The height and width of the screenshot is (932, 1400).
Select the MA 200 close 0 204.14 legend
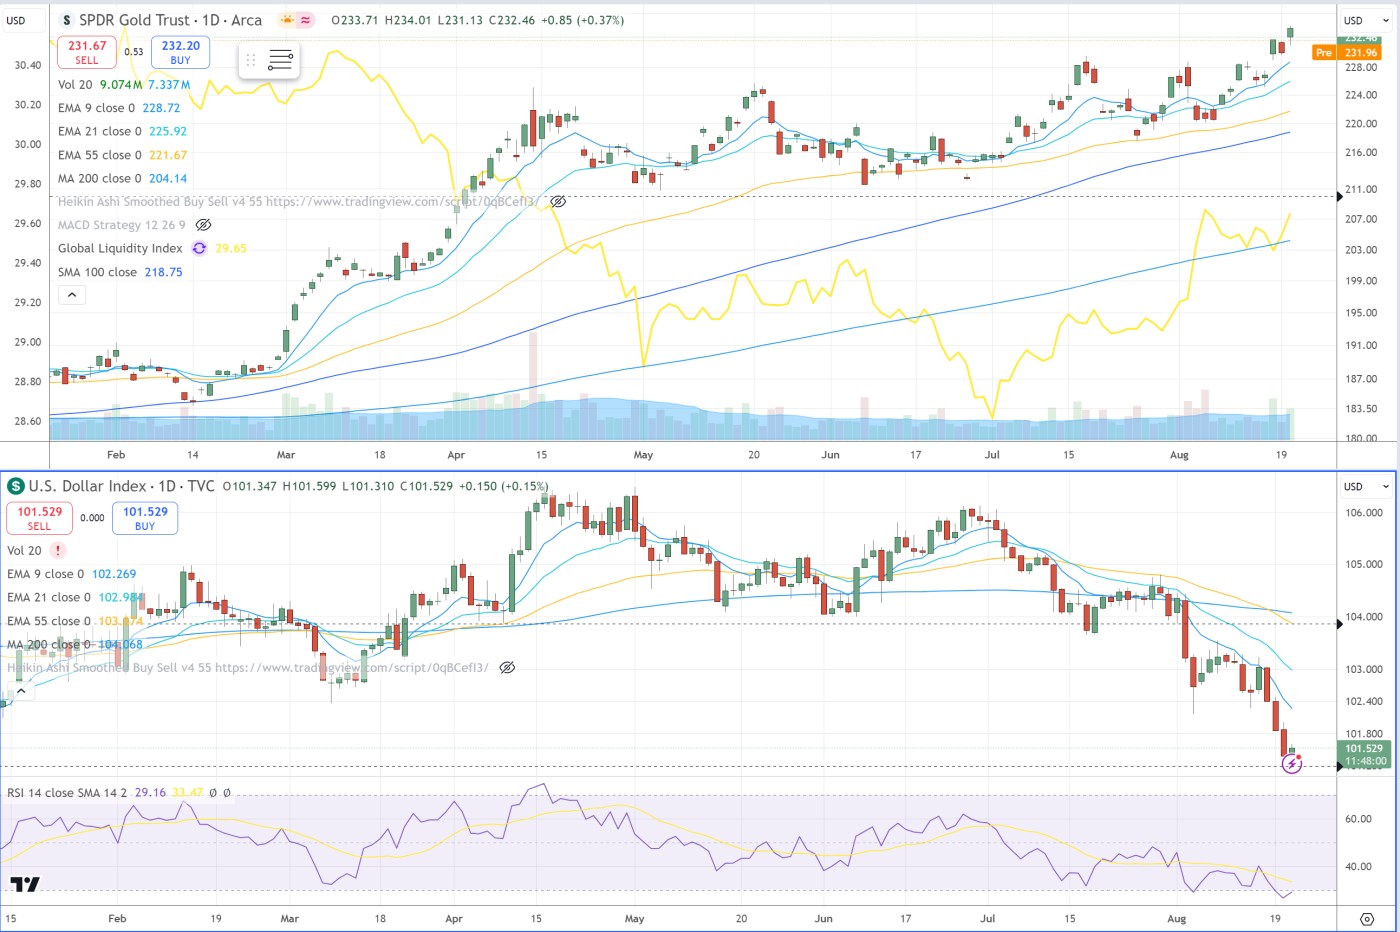(122, 178)
